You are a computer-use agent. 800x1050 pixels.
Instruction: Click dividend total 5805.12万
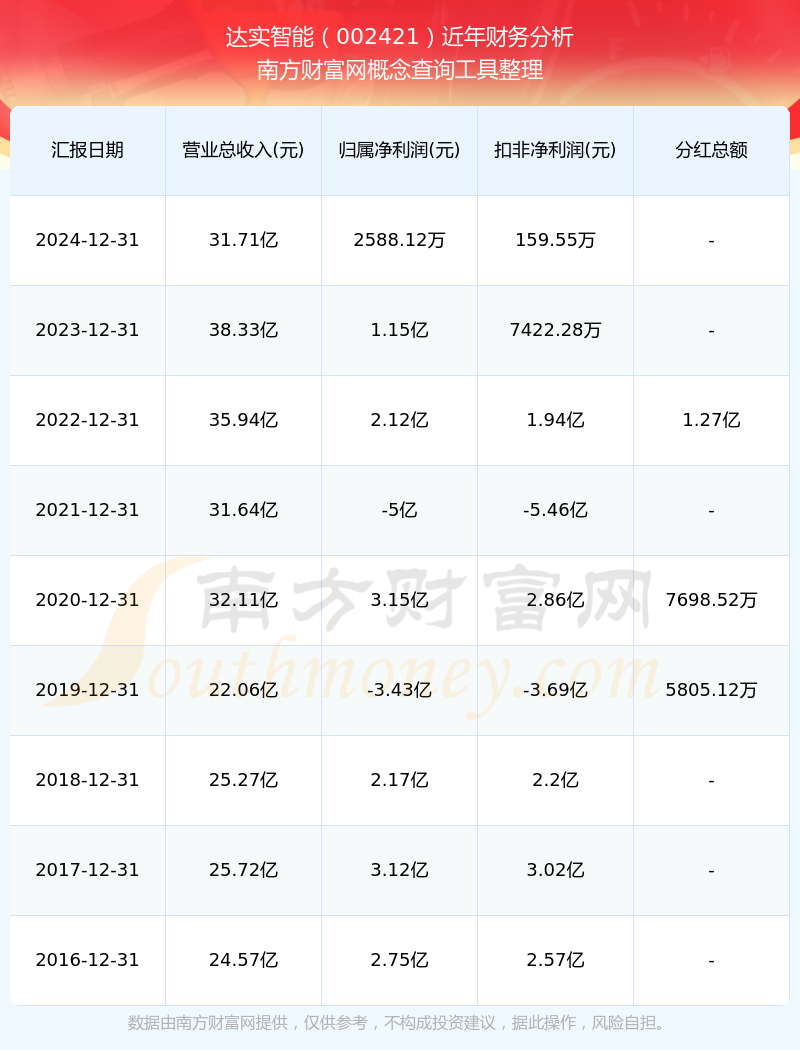712,690
